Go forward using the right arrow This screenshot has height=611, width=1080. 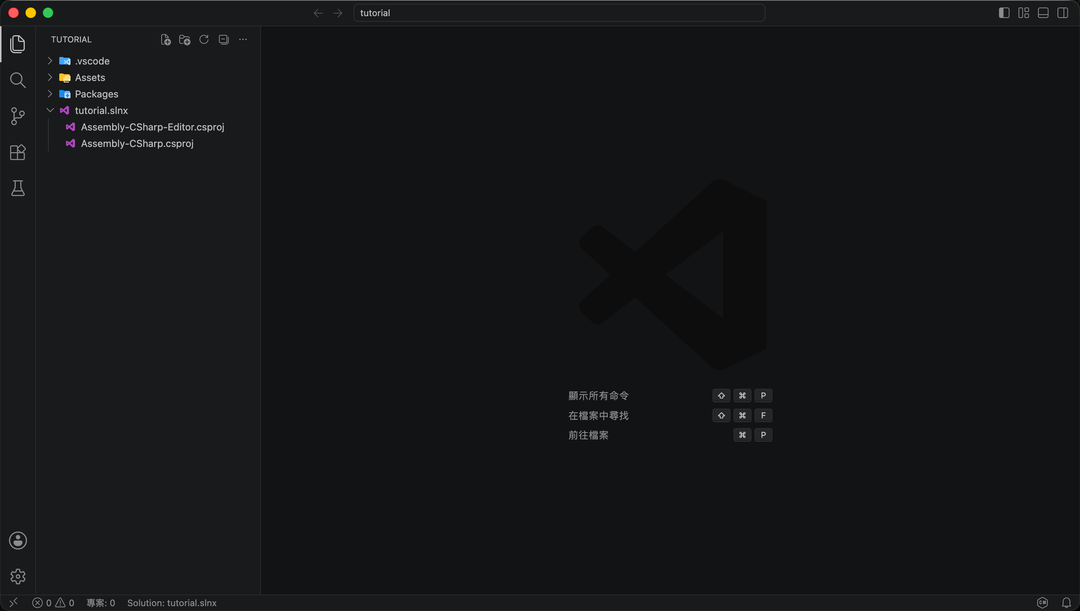tap(338, 13)
